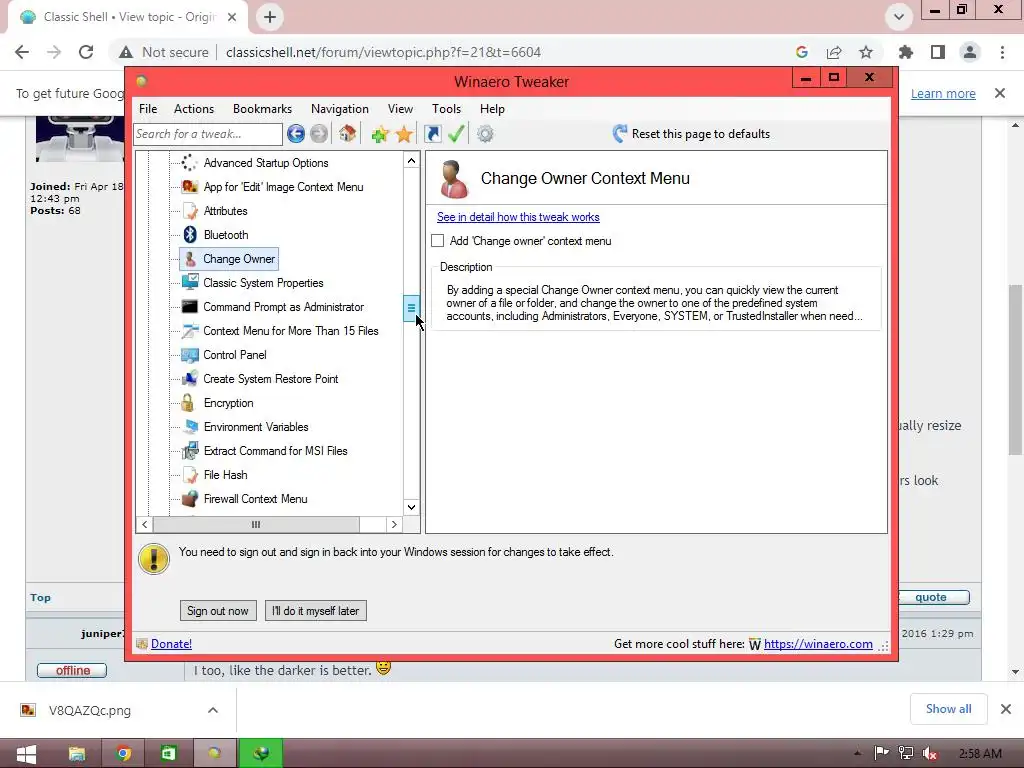
Task: Click the quote button in forum post
Action: click(x=933, y=597)
